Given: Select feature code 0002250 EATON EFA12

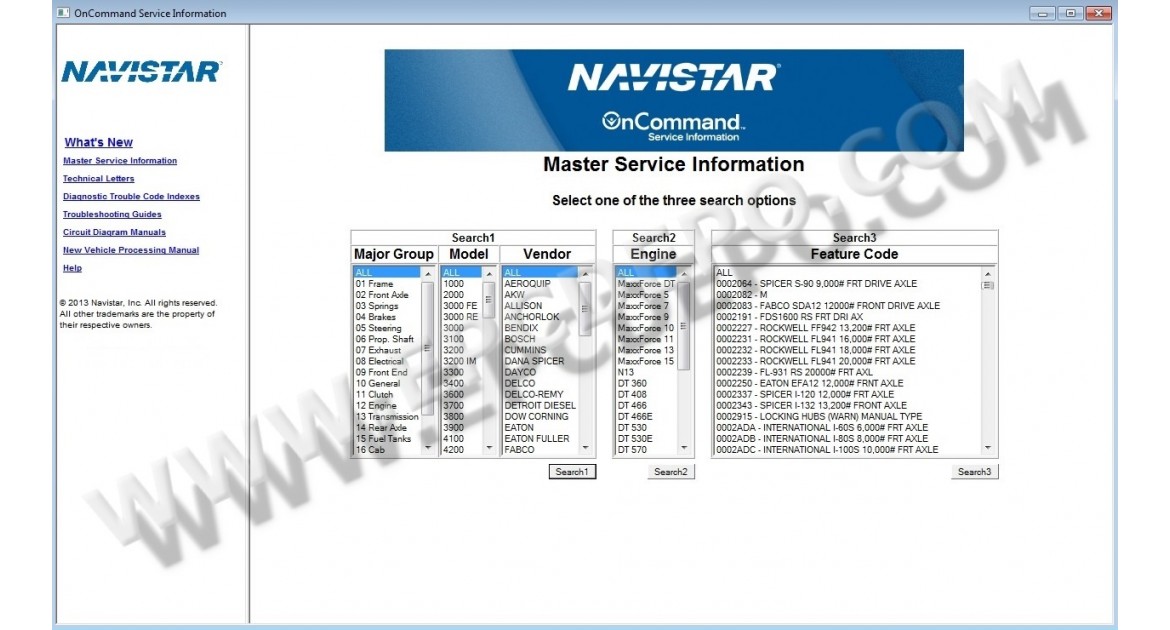Looking at the screenshot, I should pyautogui.click(x=848, y=383).
